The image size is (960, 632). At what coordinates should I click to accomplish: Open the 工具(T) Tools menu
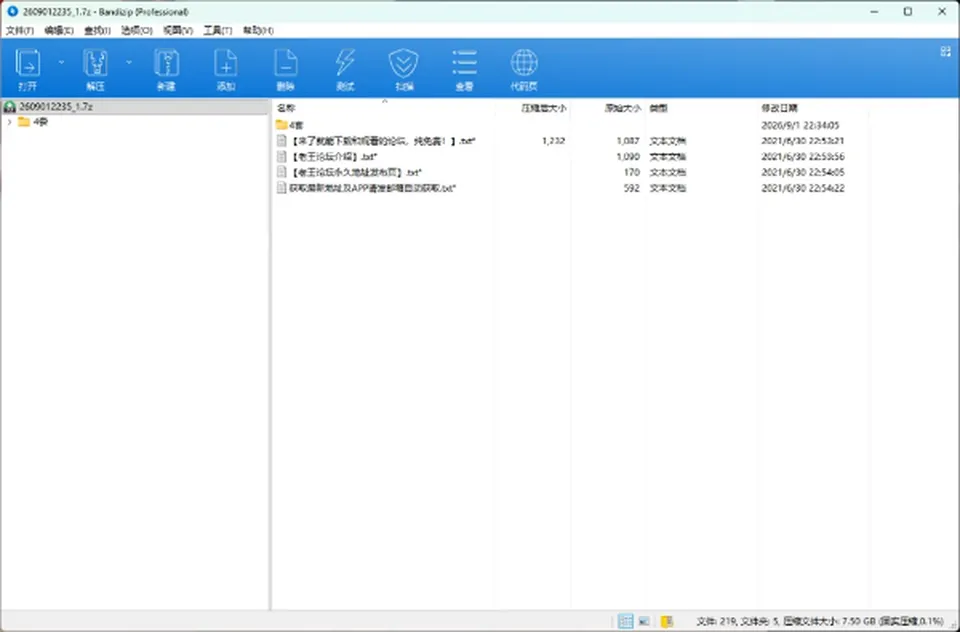coord(217,30)
